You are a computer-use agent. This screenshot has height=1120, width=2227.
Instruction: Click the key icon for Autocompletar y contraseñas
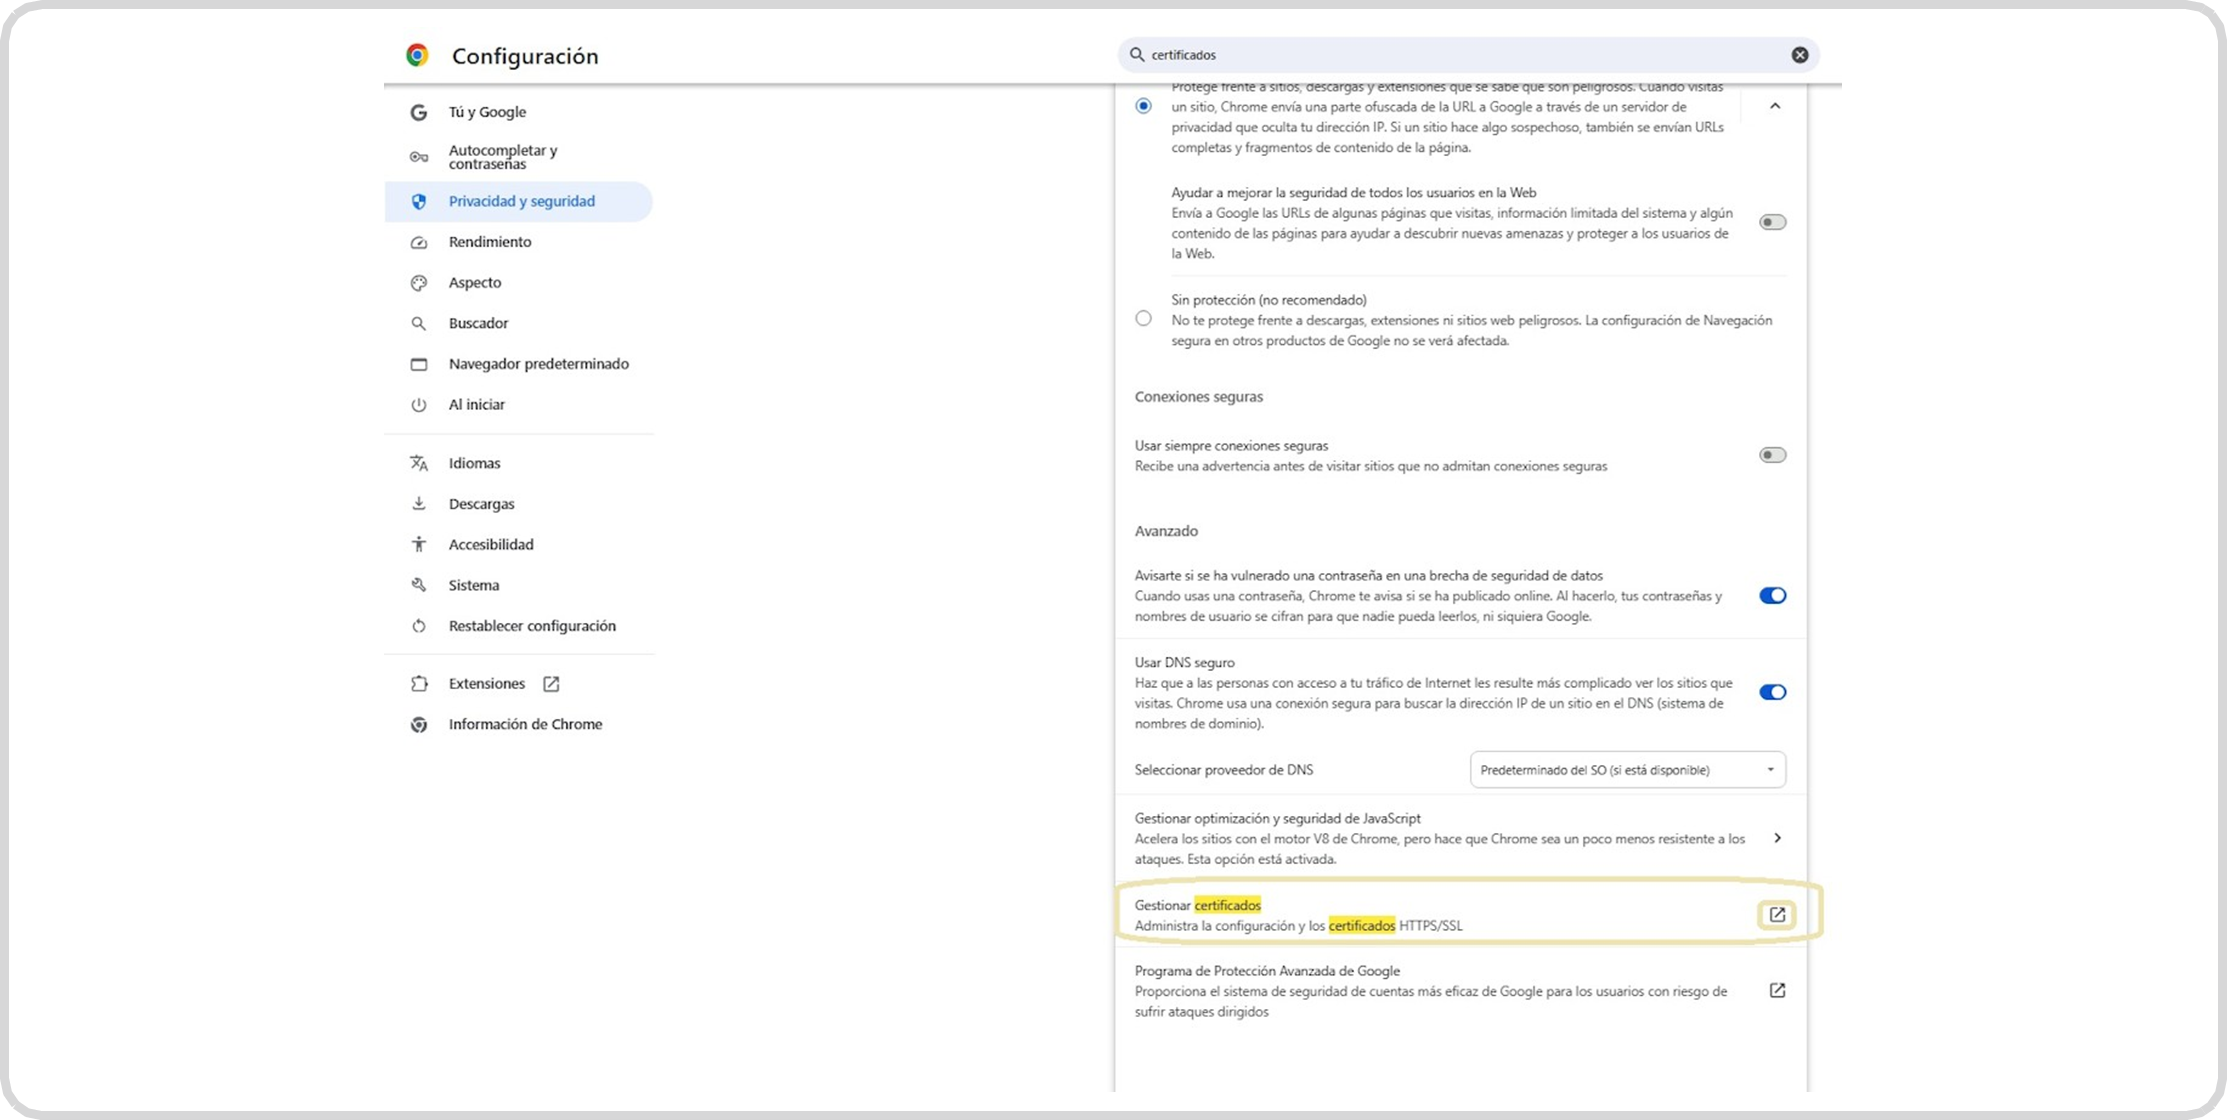(x=419, y=157)
